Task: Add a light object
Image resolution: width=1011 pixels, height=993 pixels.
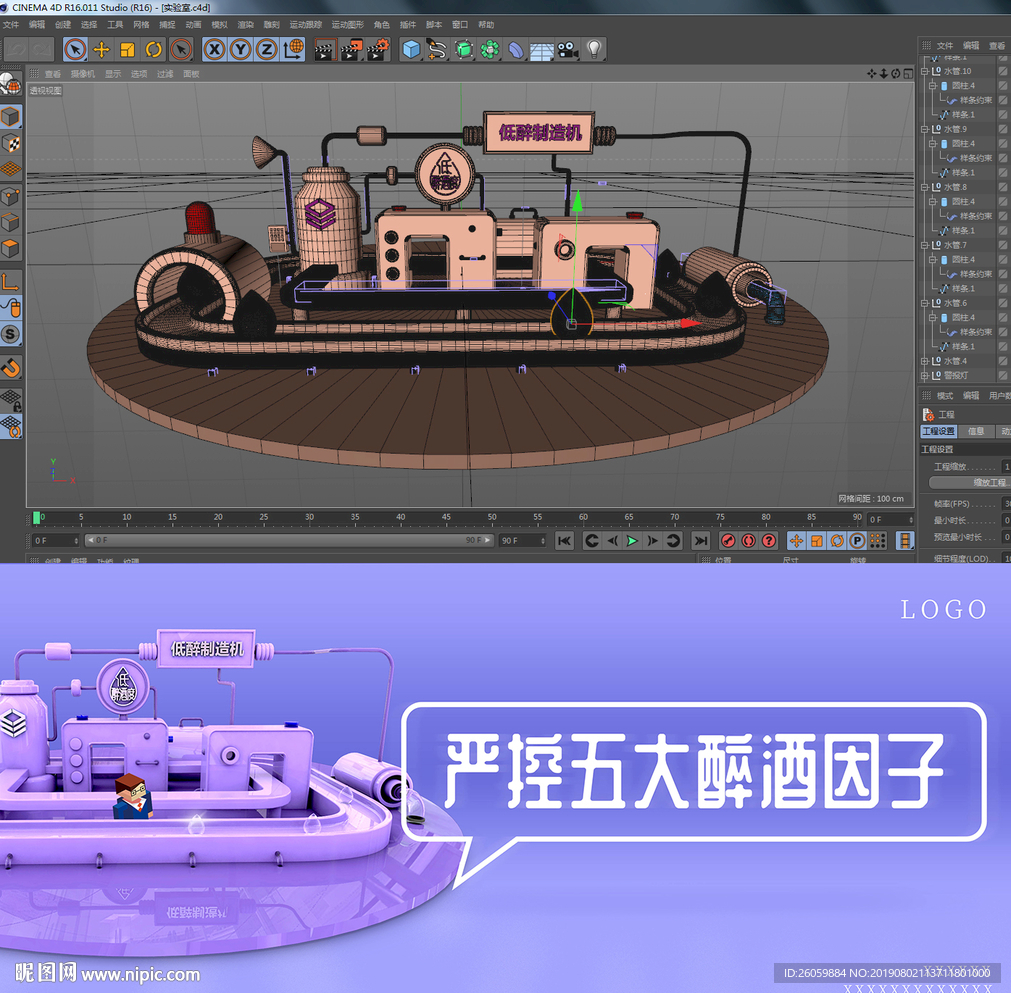Action: (x=594, y=49)
